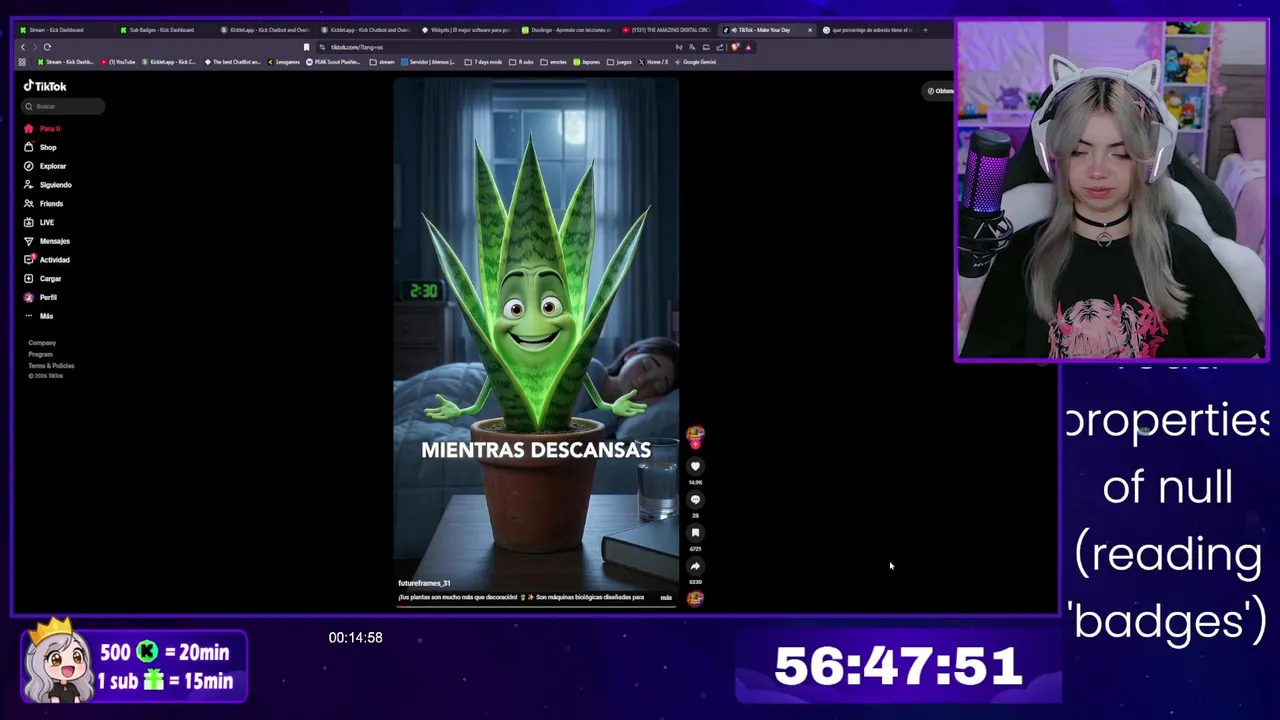Open YouTube bookmark in bookmarks bar
Image resolution: width=1280 pixels, height=720 pixels.
tap(118, 62)
